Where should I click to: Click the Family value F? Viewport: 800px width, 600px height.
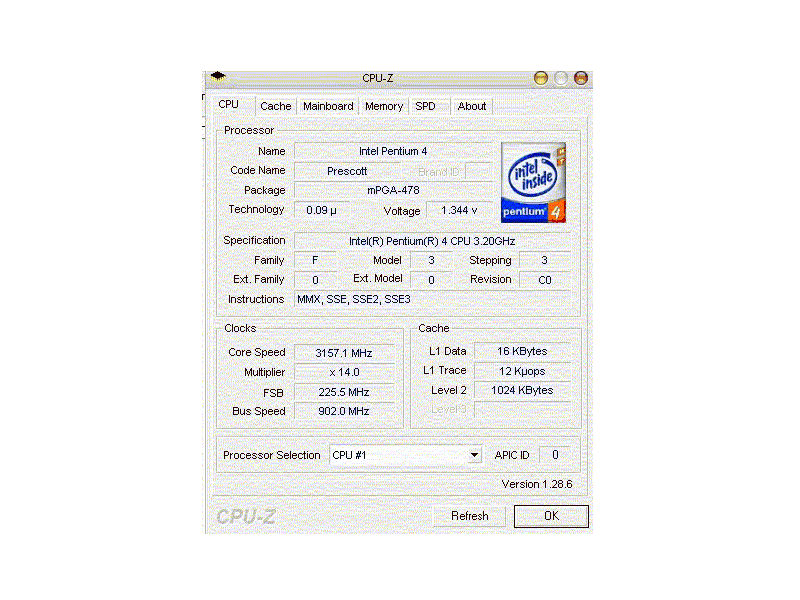[315, 260]
